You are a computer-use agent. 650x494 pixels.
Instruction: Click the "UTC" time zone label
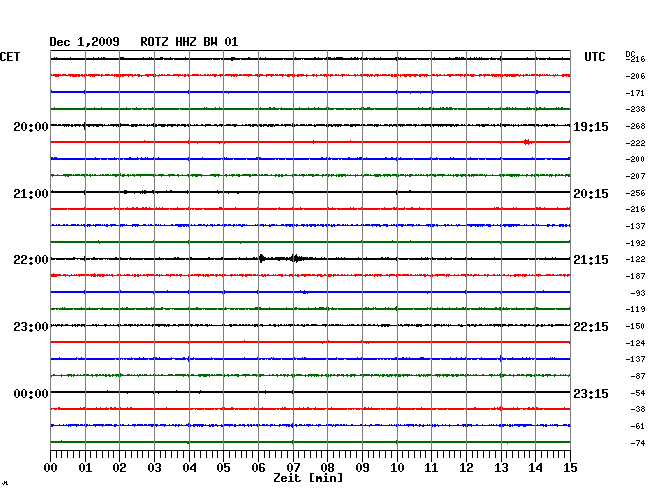pos(594,57)
